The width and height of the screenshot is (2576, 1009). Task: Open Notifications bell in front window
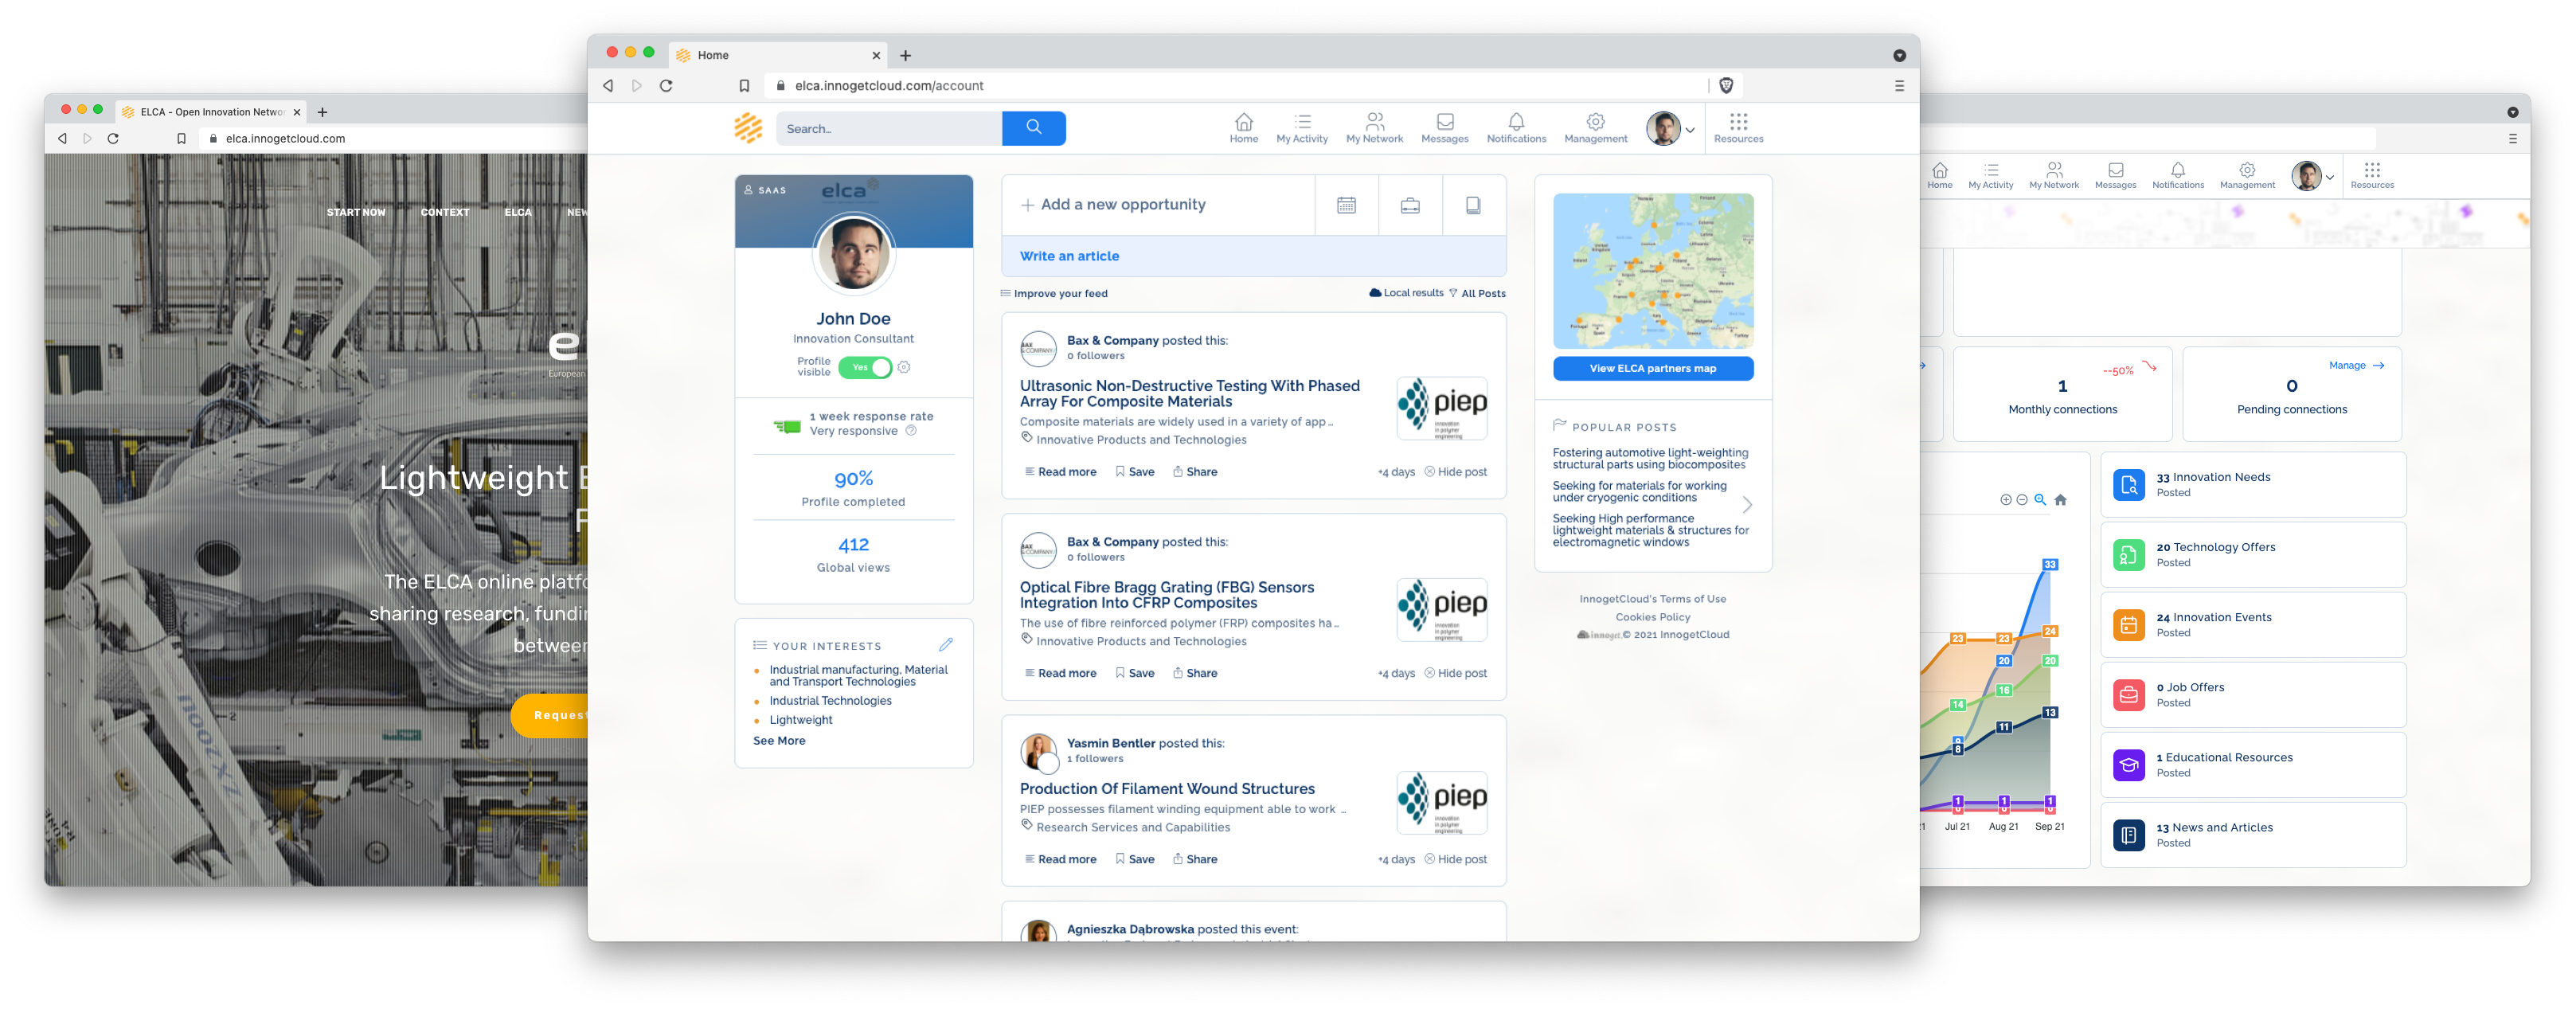pos(1516,128)
